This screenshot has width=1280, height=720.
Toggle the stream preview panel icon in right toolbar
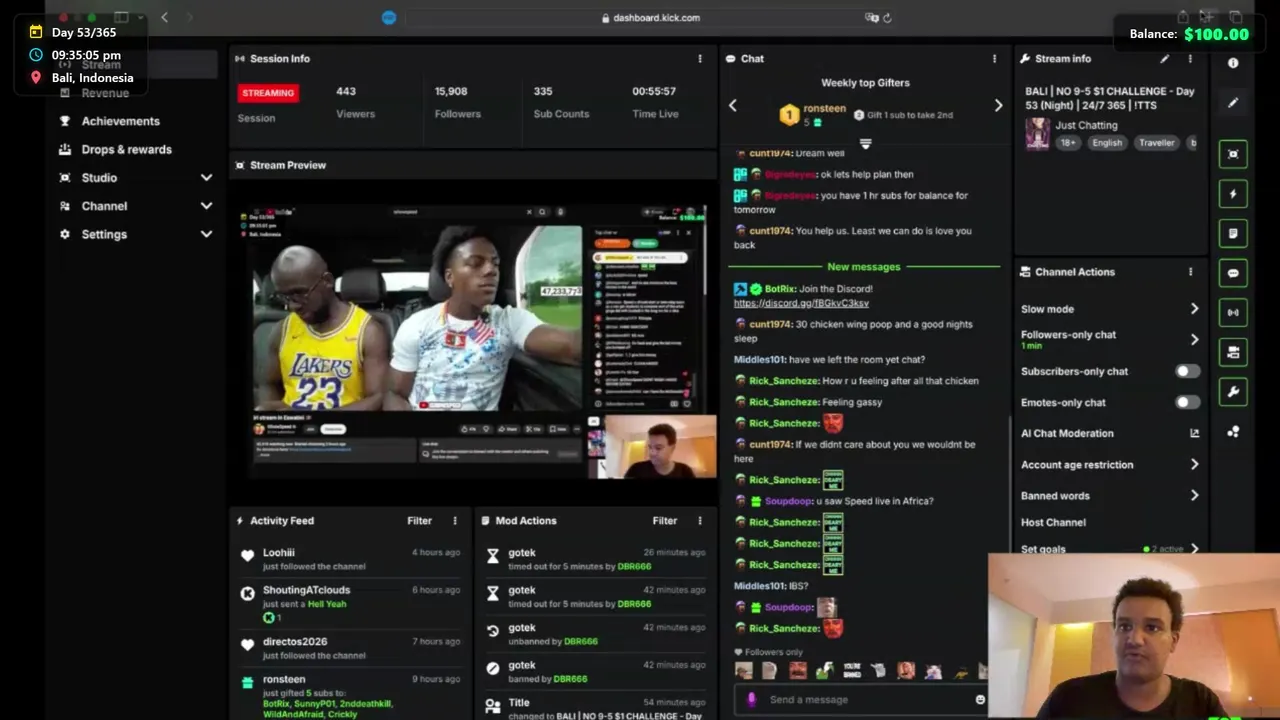tap(1233, 154)
